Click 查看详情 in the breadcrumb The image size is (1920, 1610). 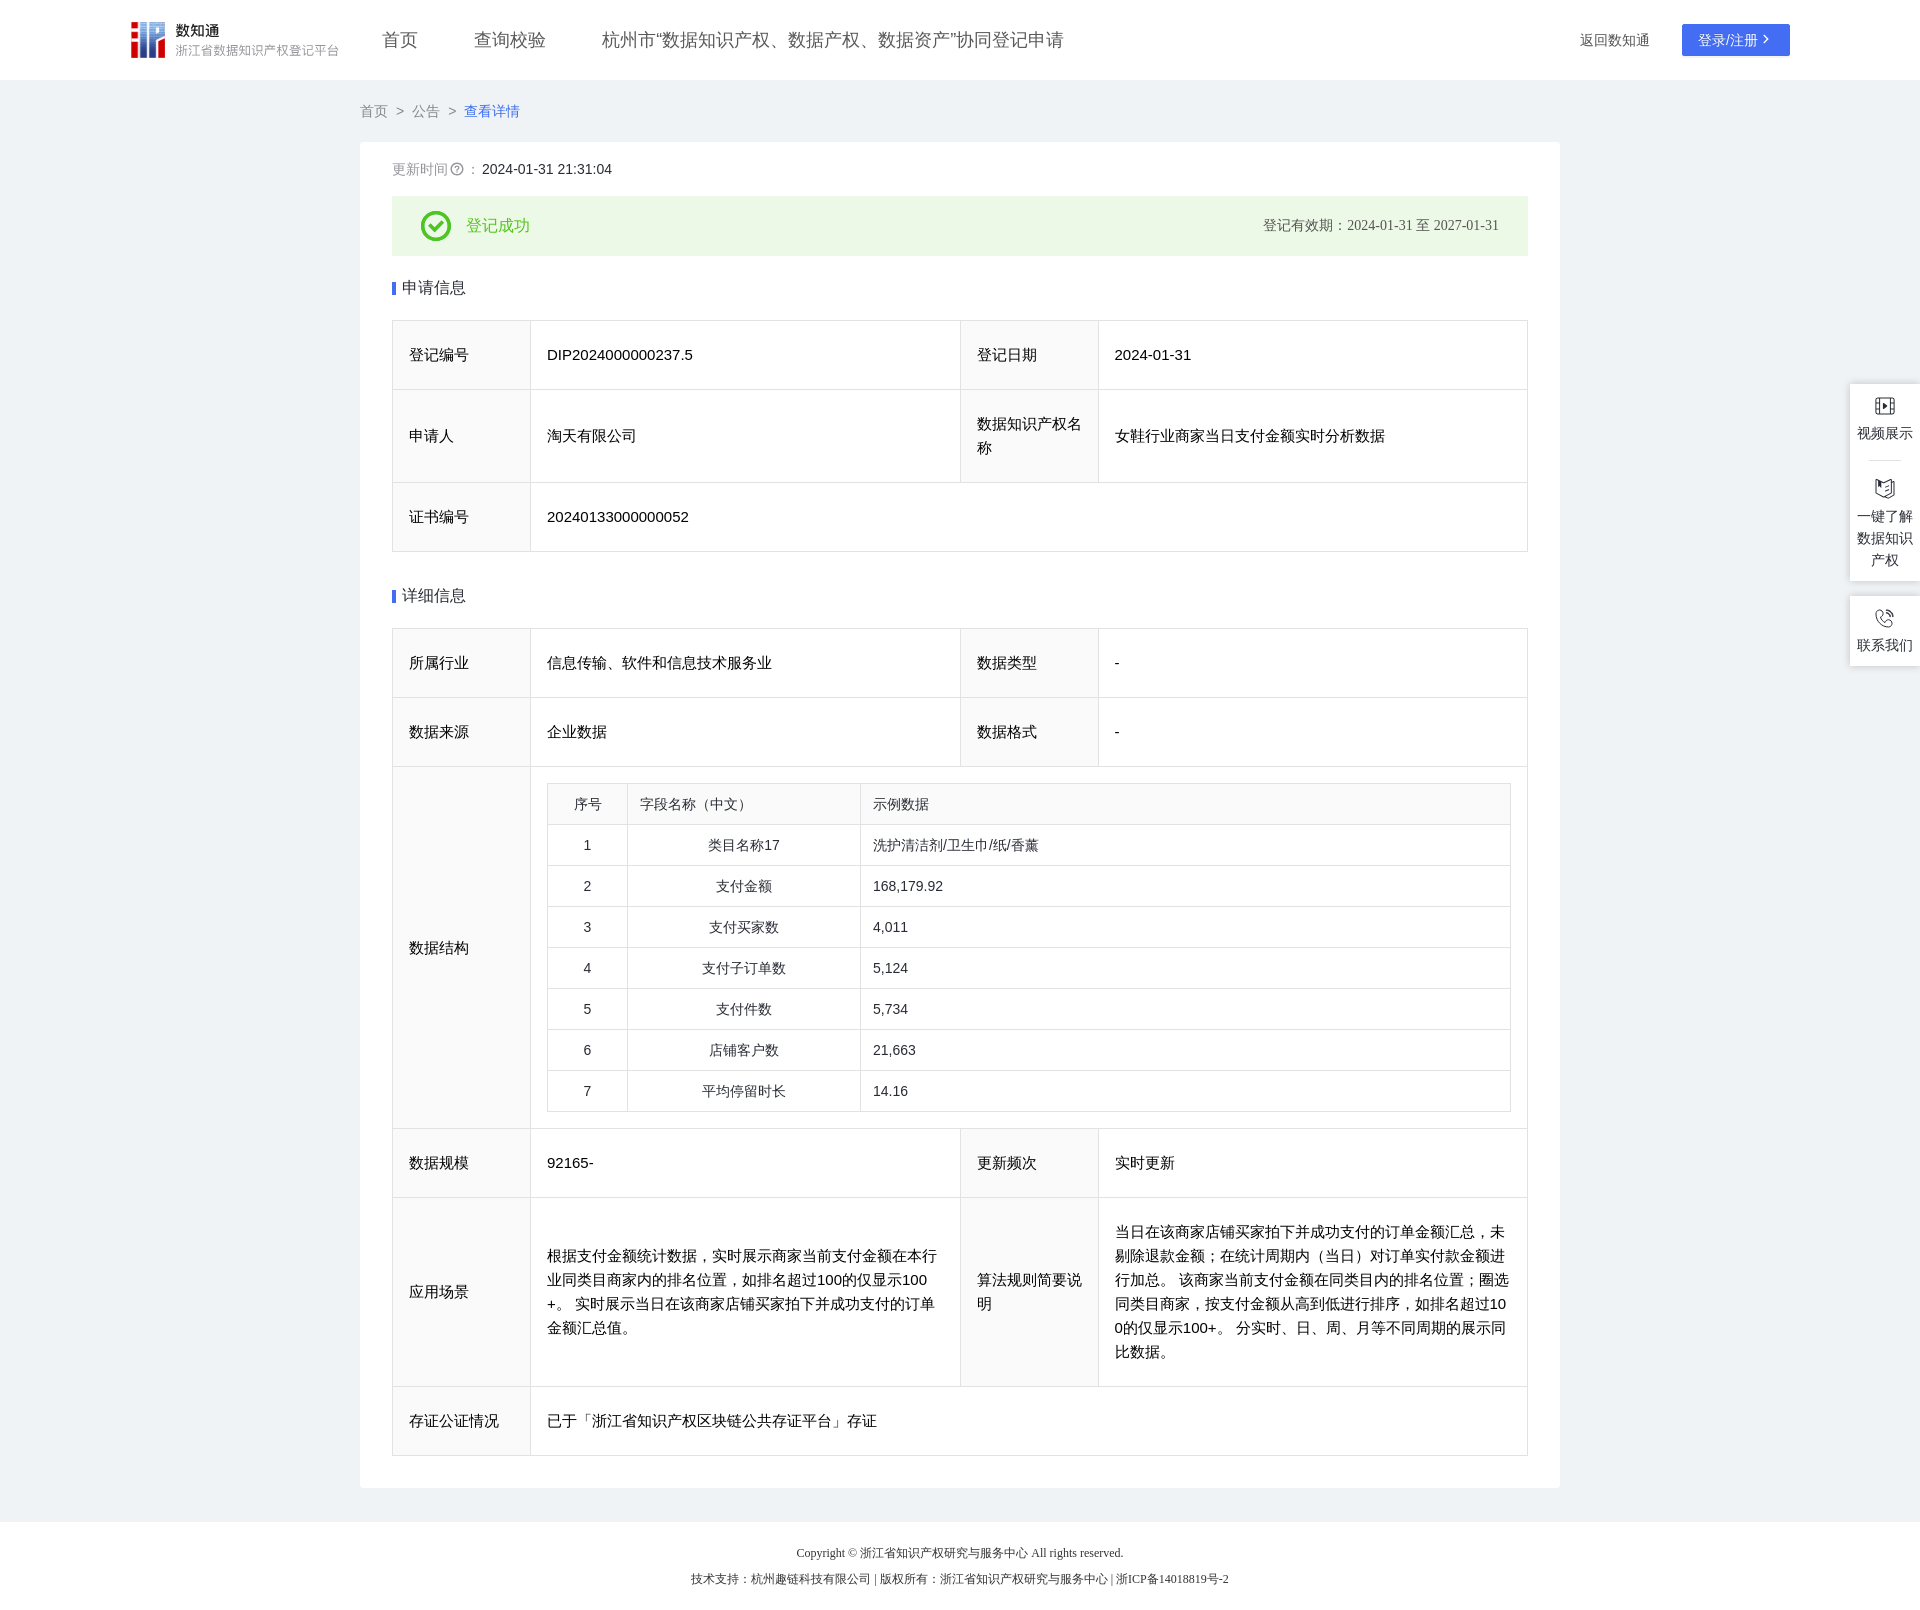(x=492, y=111)
